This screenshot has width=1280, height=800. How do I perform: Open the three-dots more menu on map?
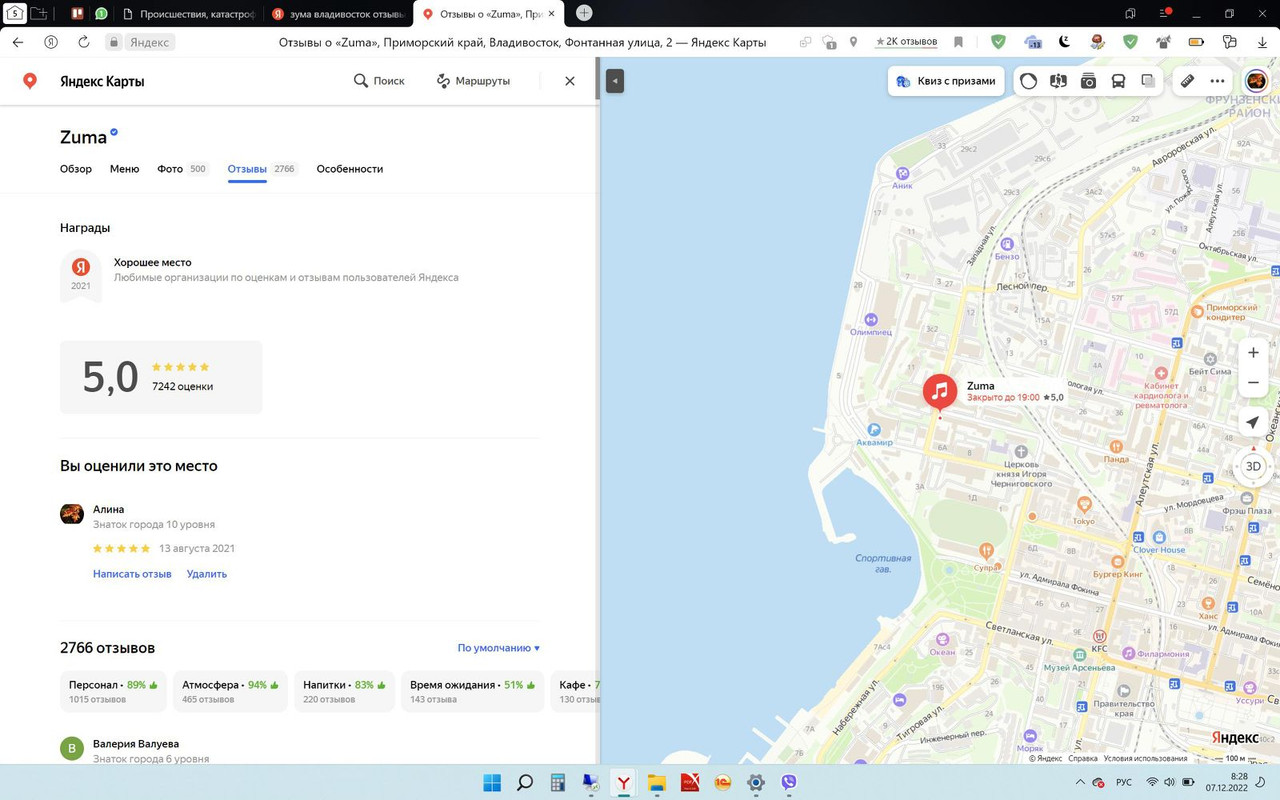point(1217,81)
